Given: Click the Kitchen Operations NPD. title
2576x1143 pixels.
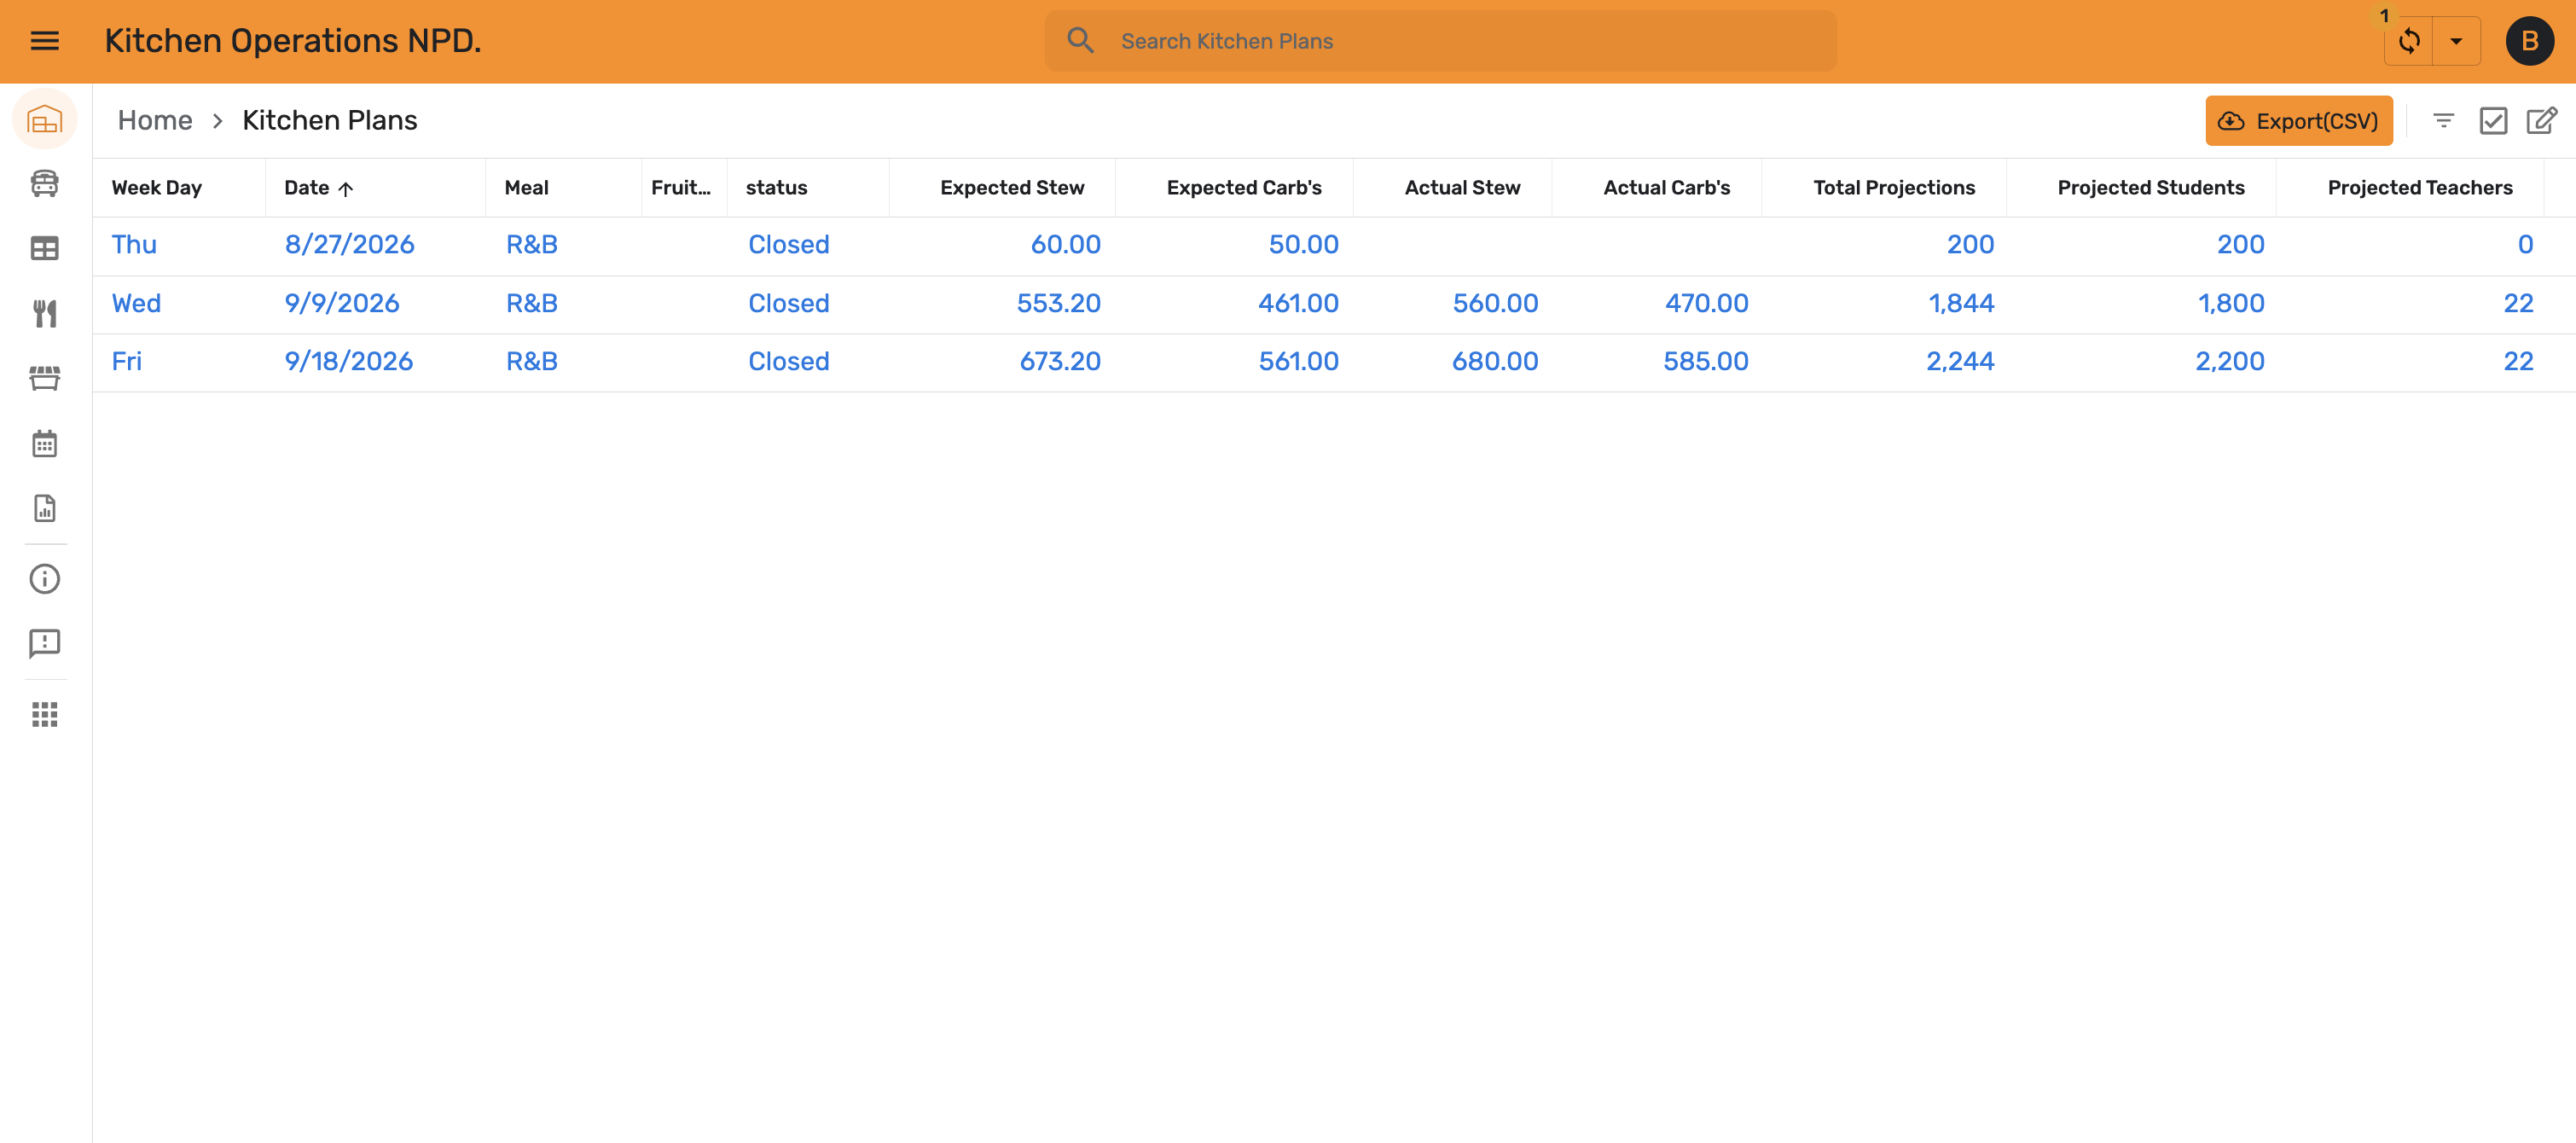Looking at the screenshot, I should pyautogui.click(x=293, y=41).
